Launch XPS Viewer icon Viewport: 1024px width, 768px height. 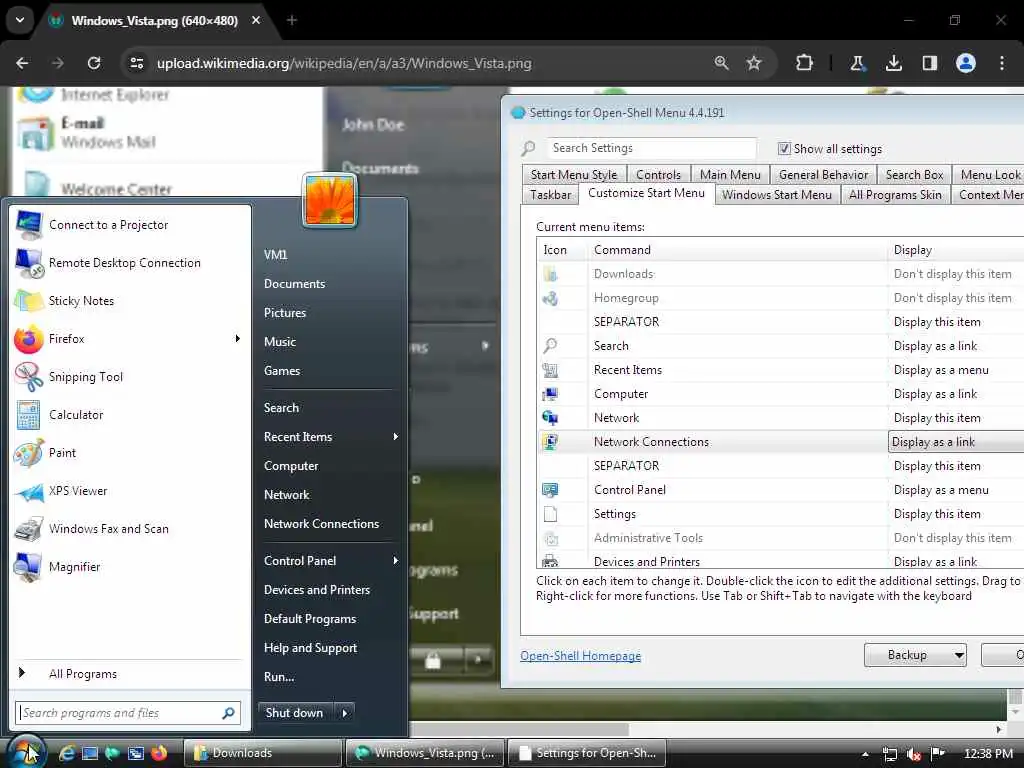pos(29,491)
